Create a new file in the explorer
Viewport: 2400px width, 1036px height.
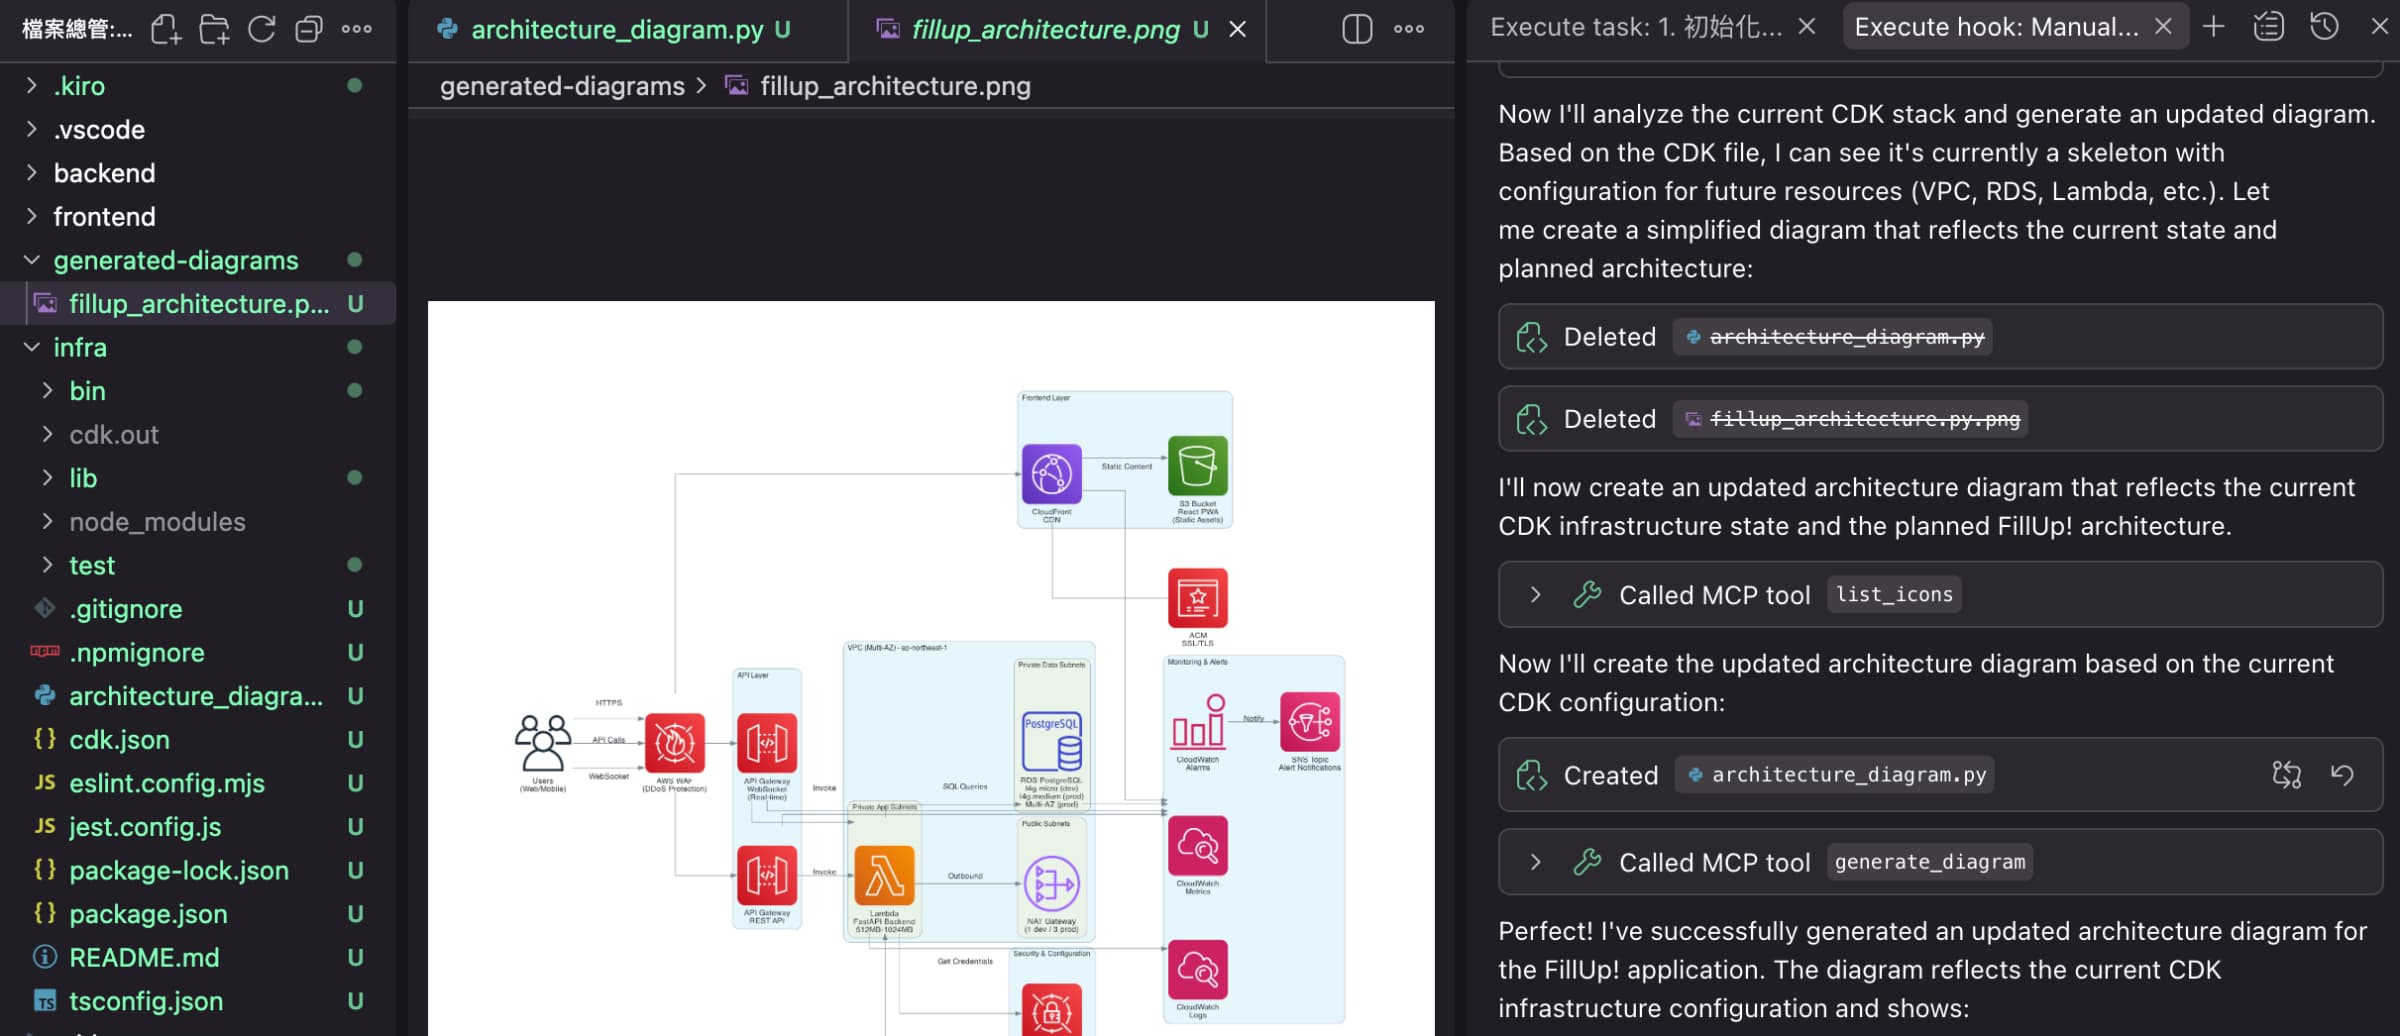tap(165, 29)
